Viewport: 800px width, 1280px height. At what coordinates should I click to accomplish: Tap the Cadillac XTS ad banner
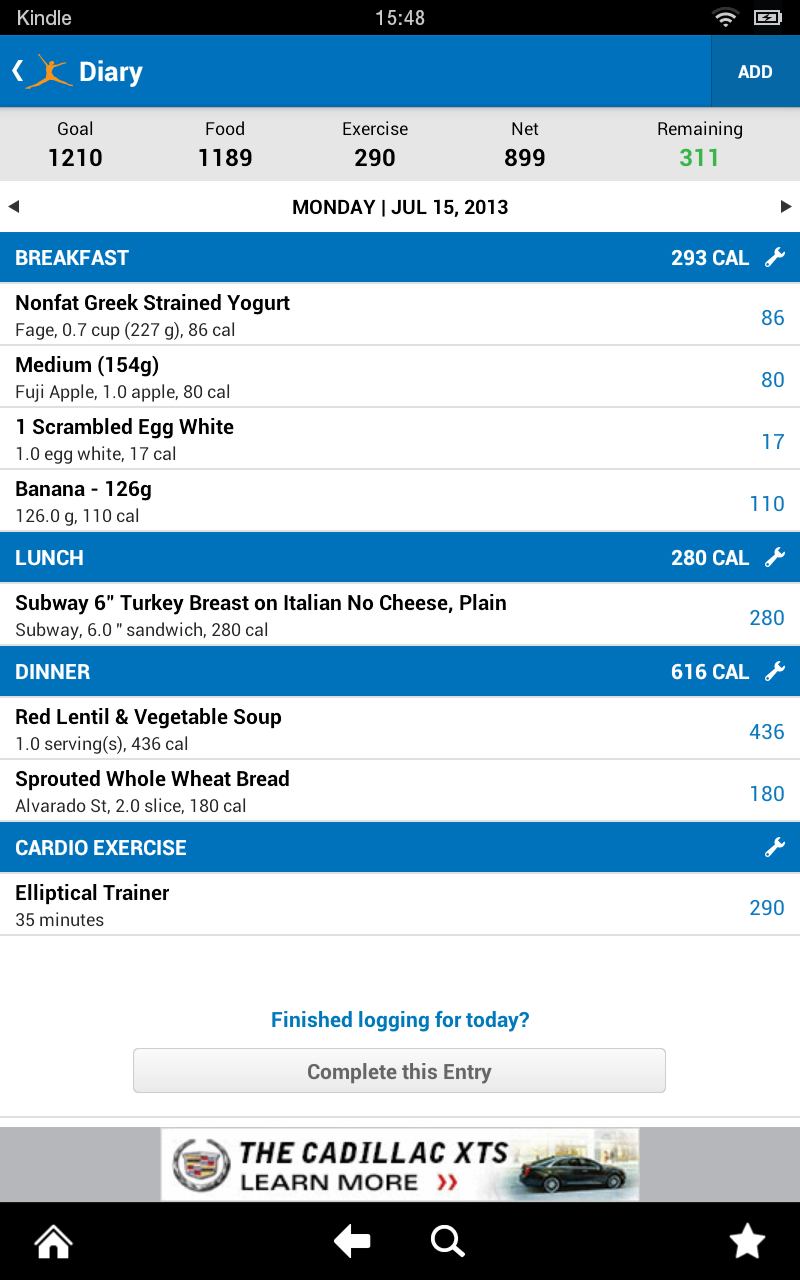click(400, 1165)
